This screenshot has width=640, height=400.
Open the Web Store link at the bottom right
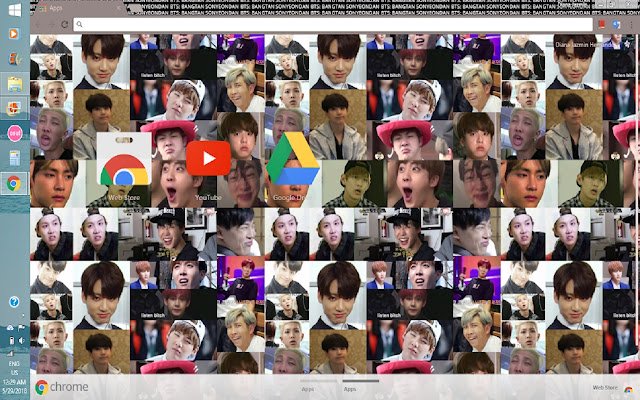pyautogui.click(x=612, y=388)
